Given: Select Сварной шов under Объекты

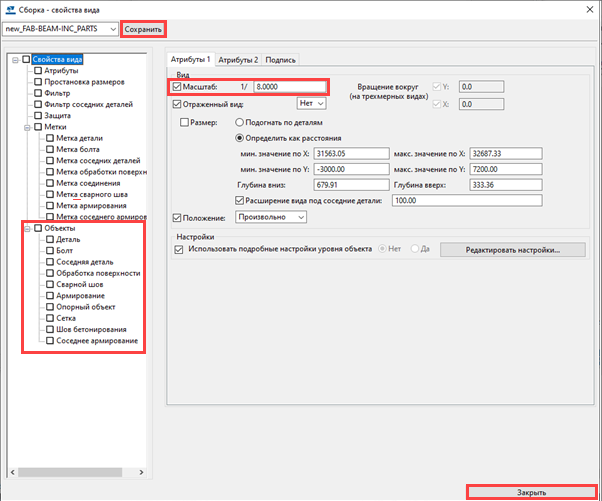Looking at the screenshot, I should pyautogui.click(x=82, y=284).
